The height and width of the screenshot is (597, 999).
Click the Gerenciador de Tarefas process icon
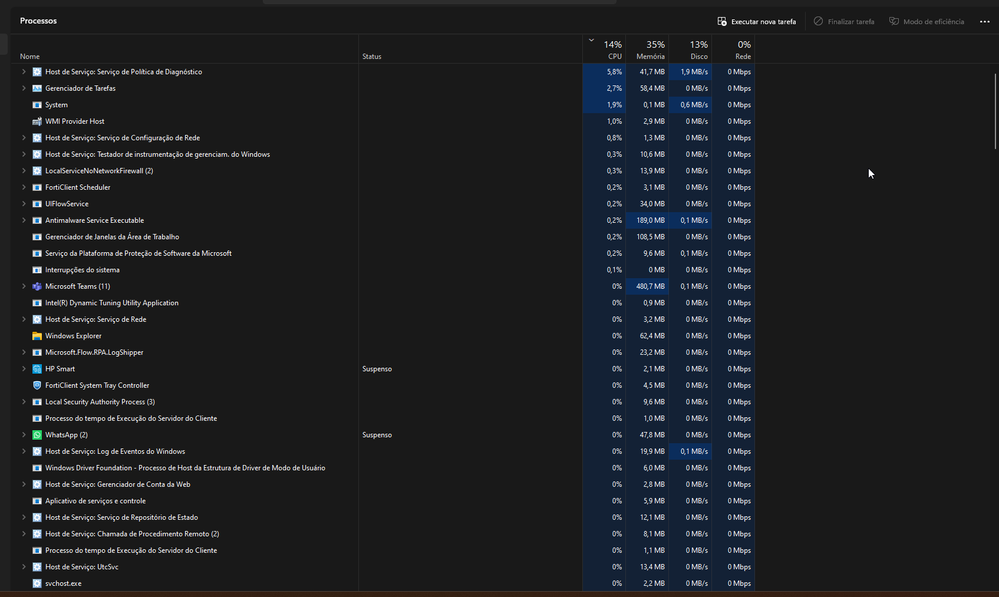pos(37,89)
